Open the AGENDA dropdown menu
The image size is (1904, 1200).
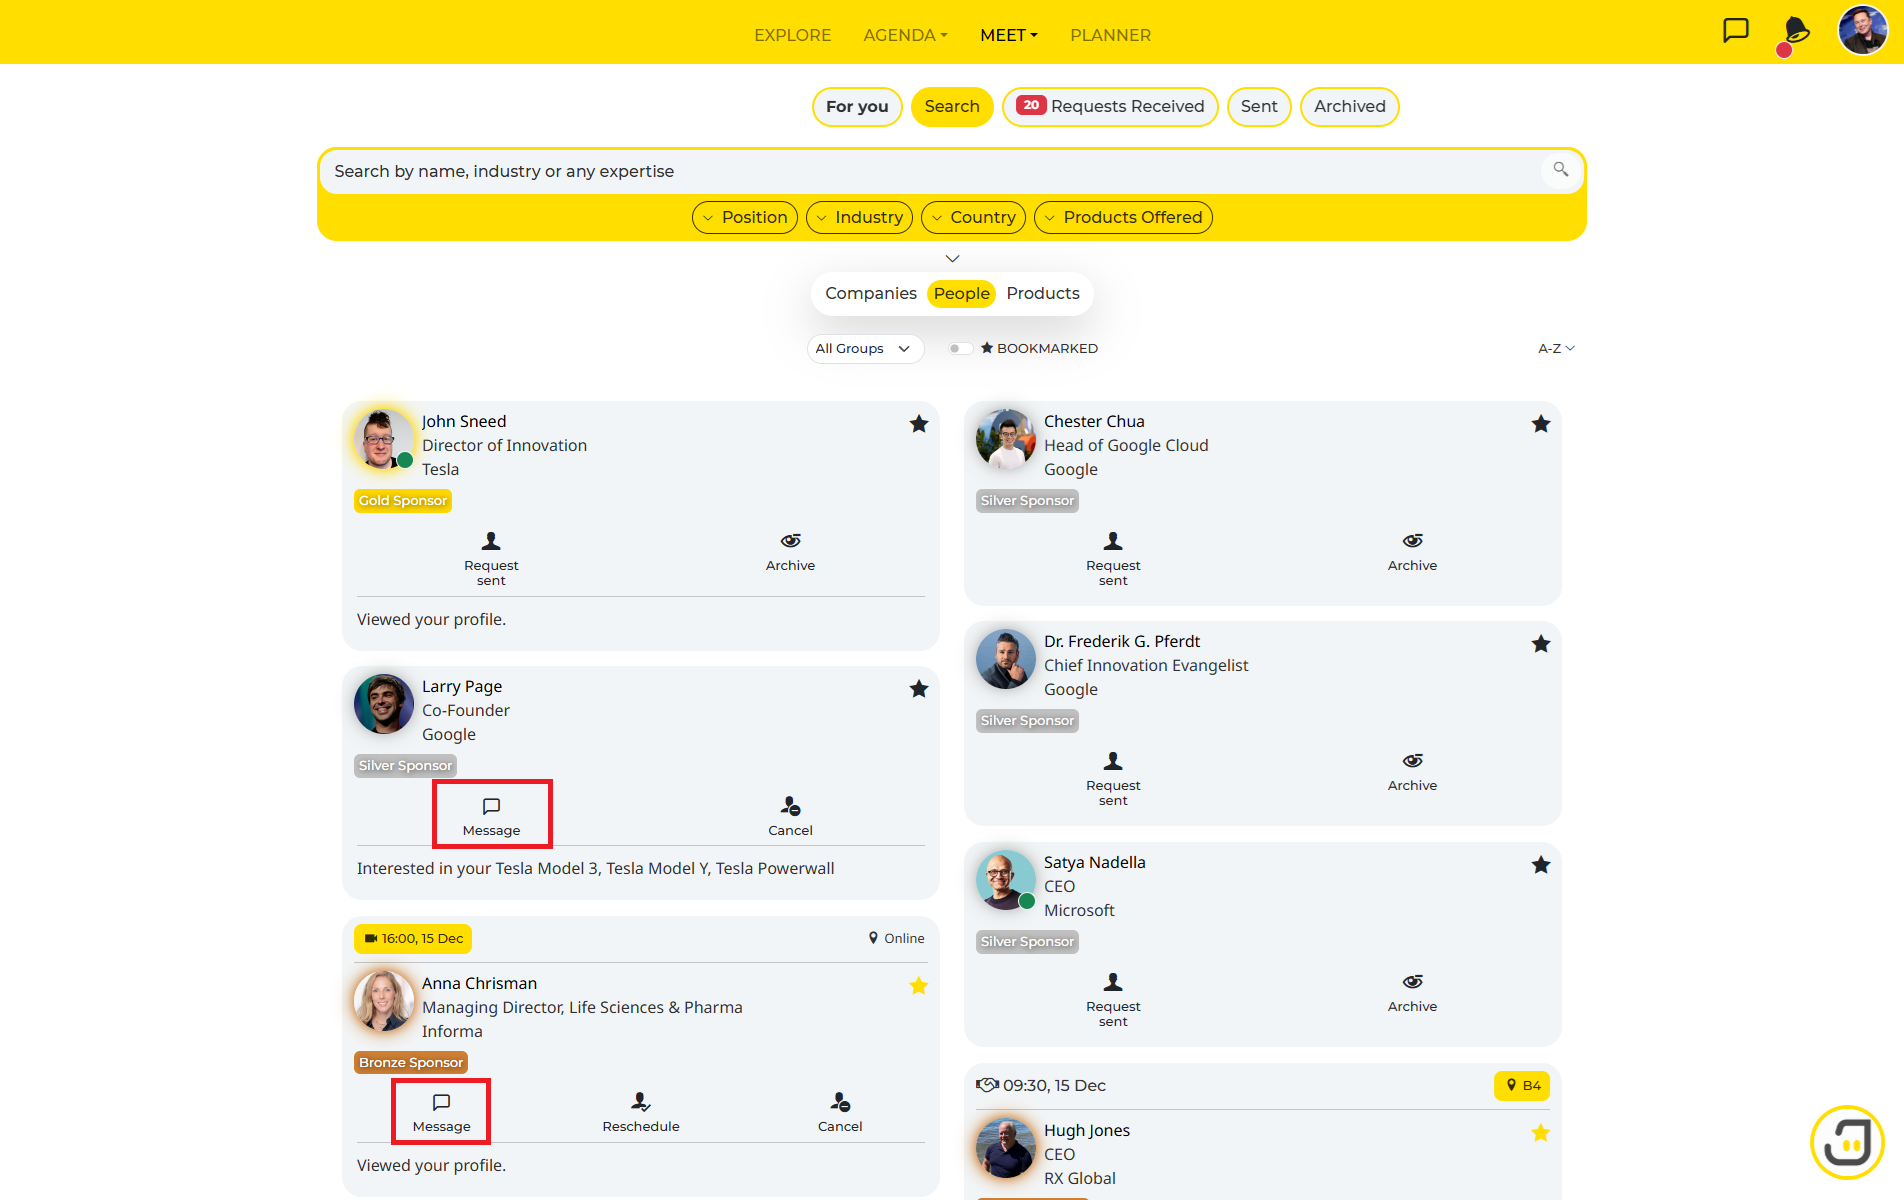click(905, 35)
